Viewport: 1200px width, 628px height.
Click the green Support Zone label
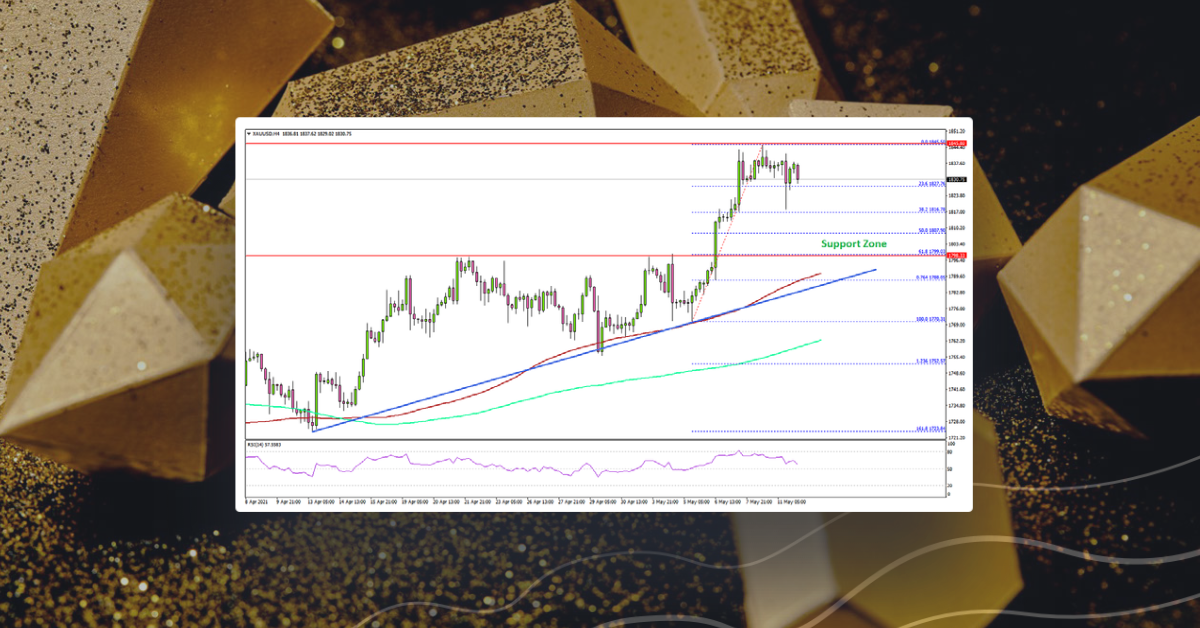click(x=855, y=243)
